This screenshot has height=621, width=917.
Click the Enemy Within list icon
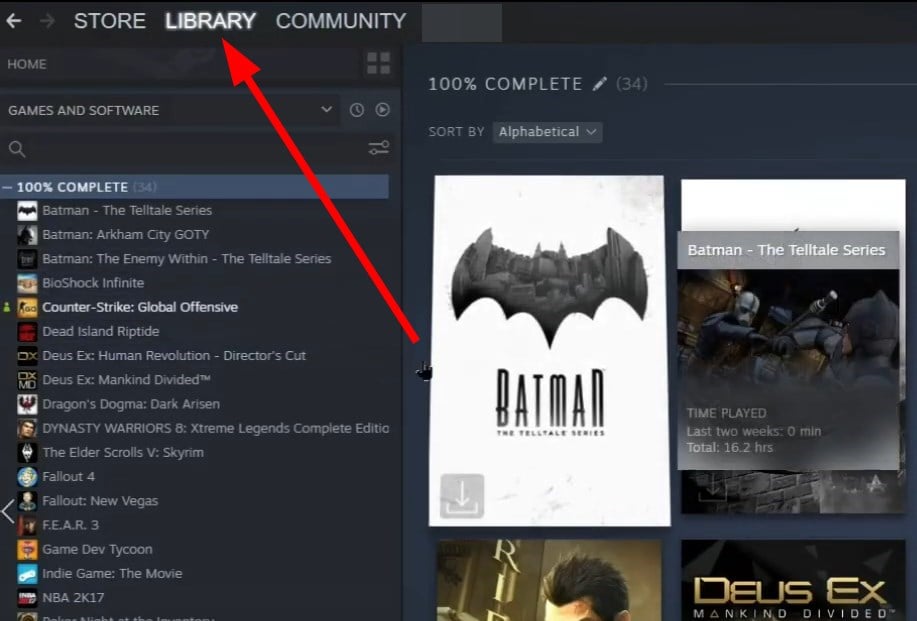coord(27,258)
